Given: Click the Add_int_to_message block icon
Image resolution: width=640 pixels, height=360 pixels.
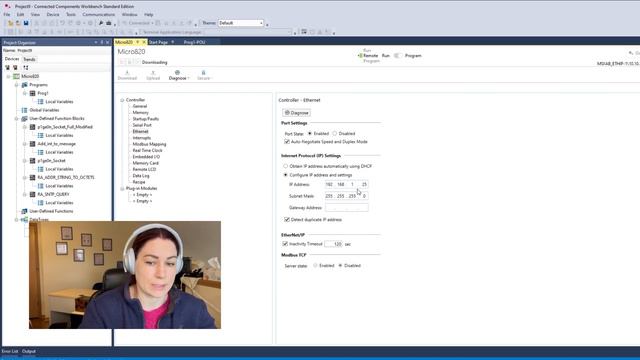Looking at the screenshot, I should tap(33, 144).
